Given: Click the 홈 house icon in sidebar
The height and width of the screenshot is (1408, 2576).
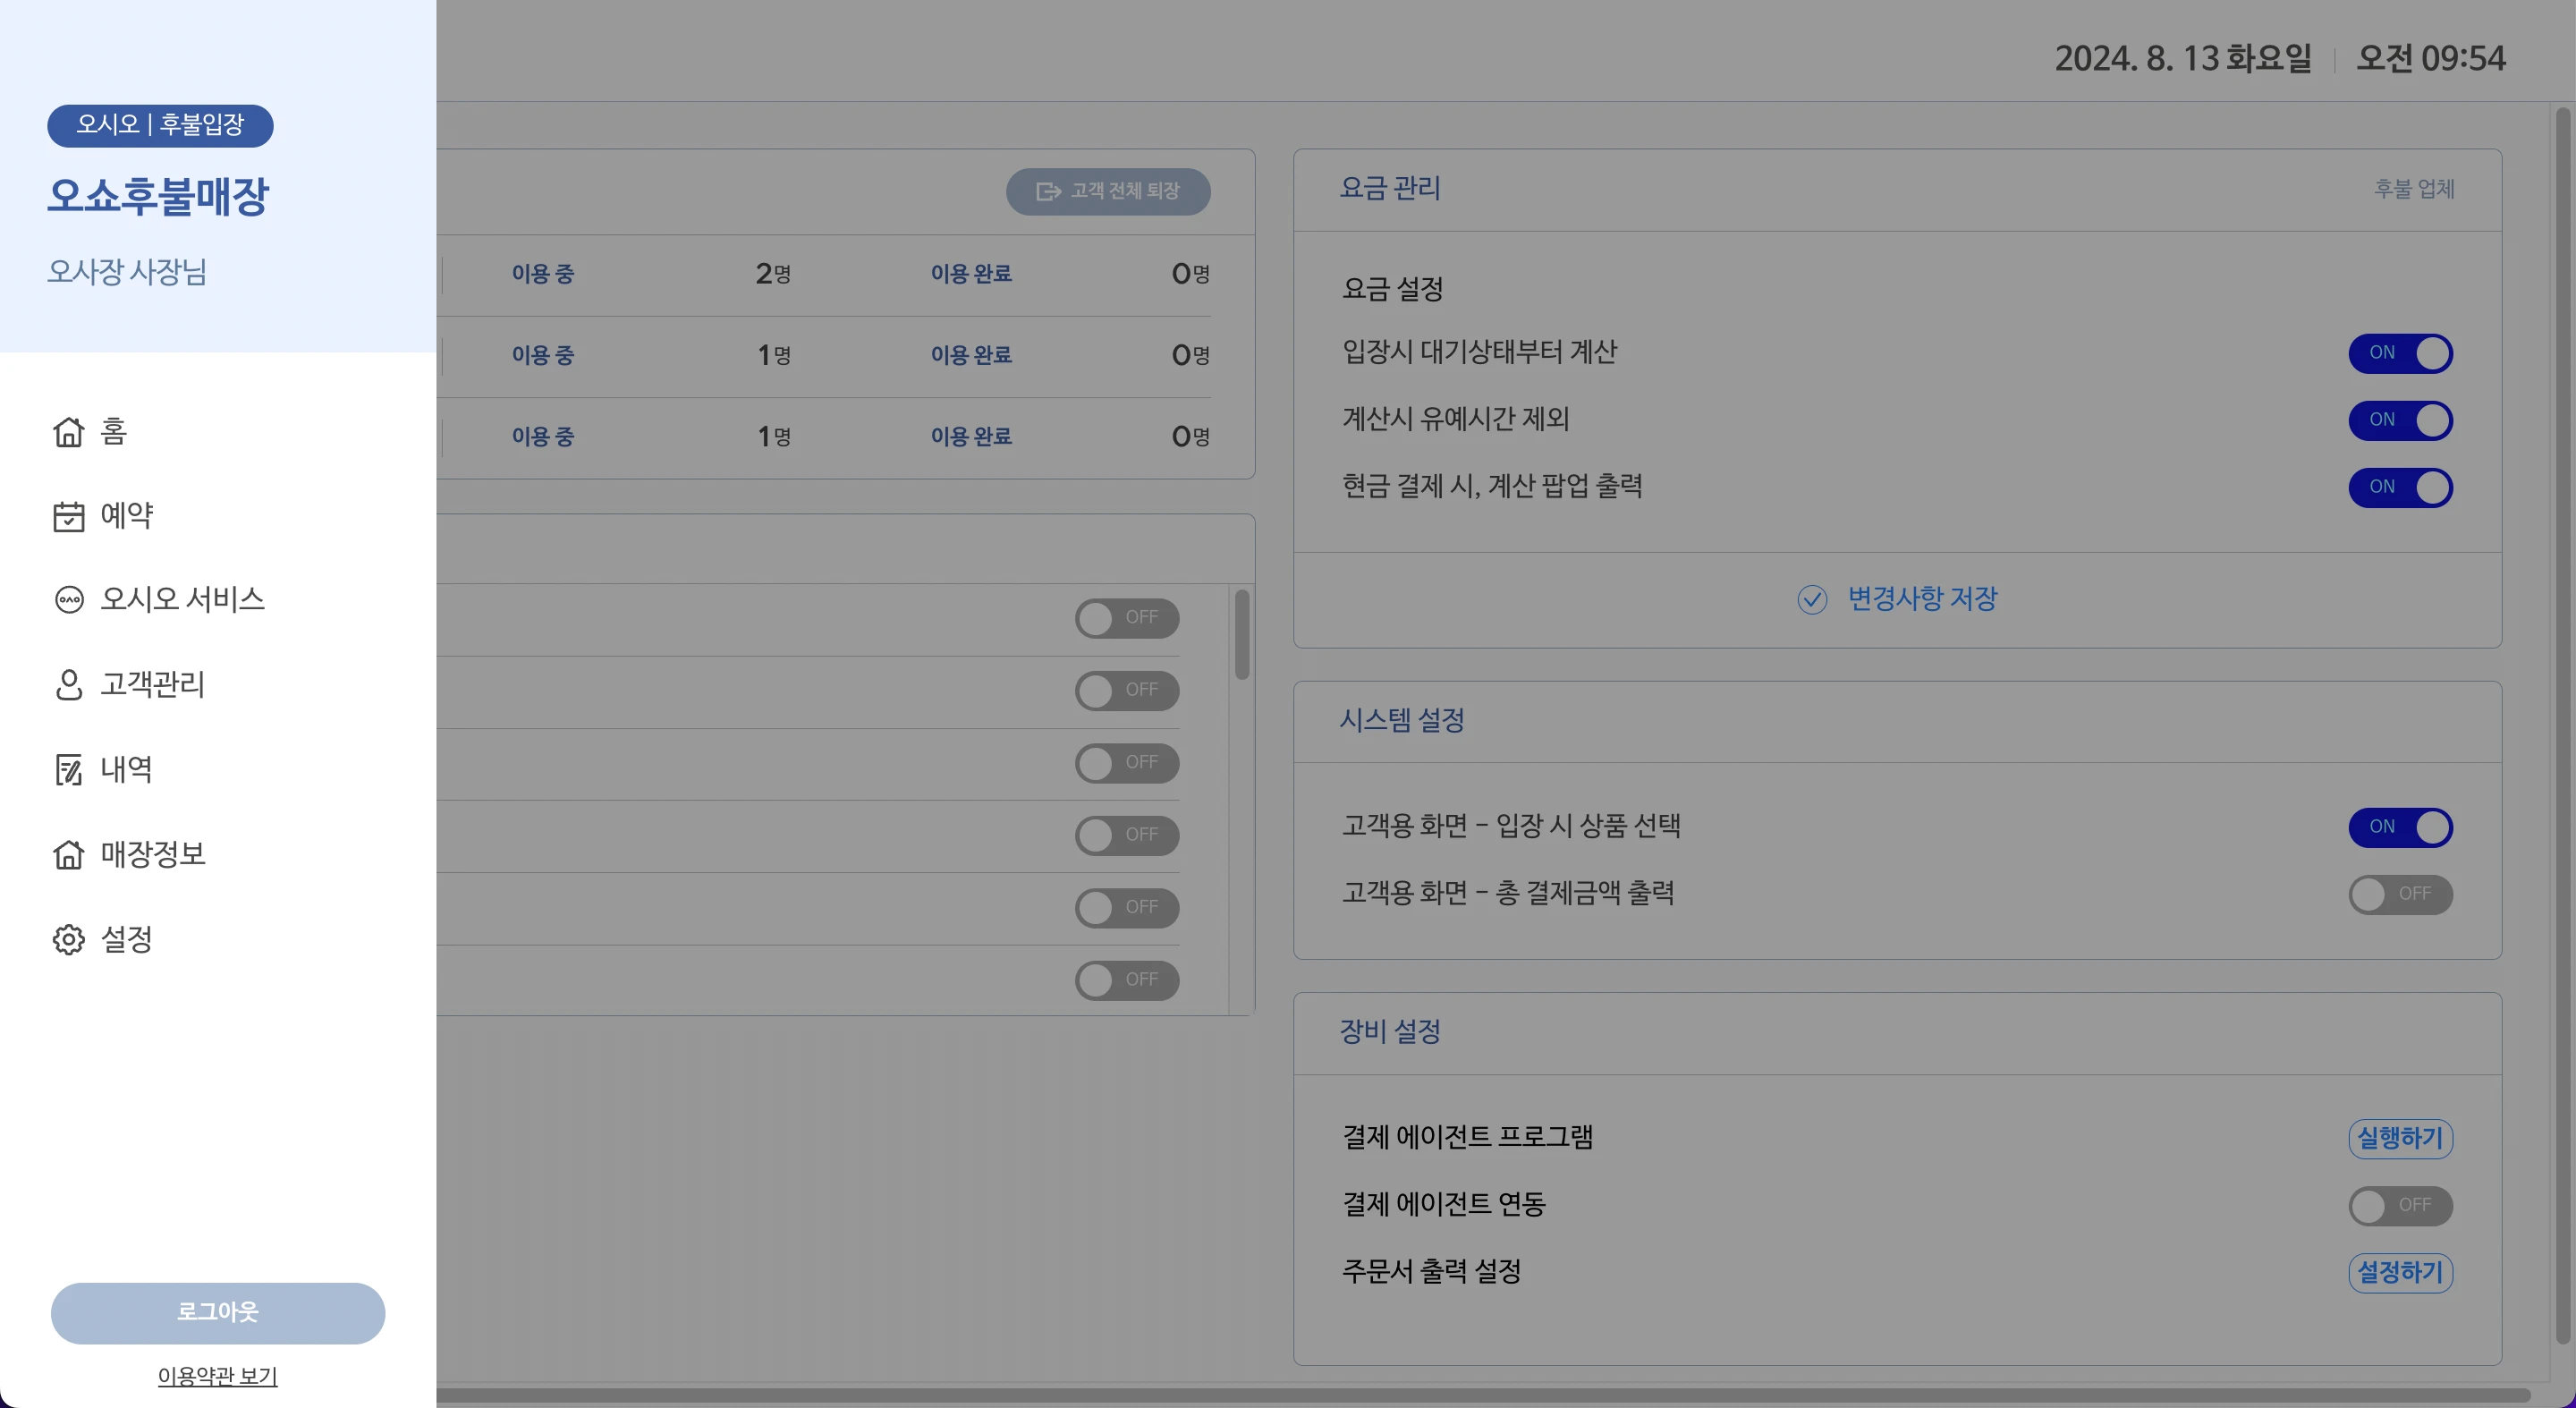Looking at the screenshot, I should tap(68, 431).
